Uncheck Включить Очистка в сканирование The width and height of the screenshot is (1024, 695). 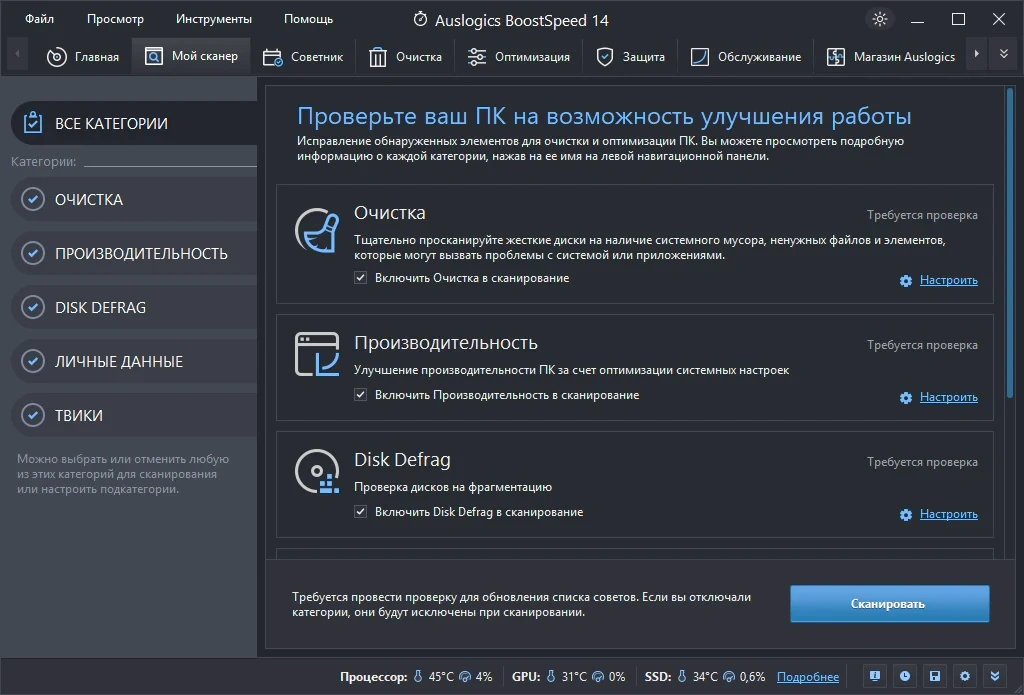click(x=360, y=278)
